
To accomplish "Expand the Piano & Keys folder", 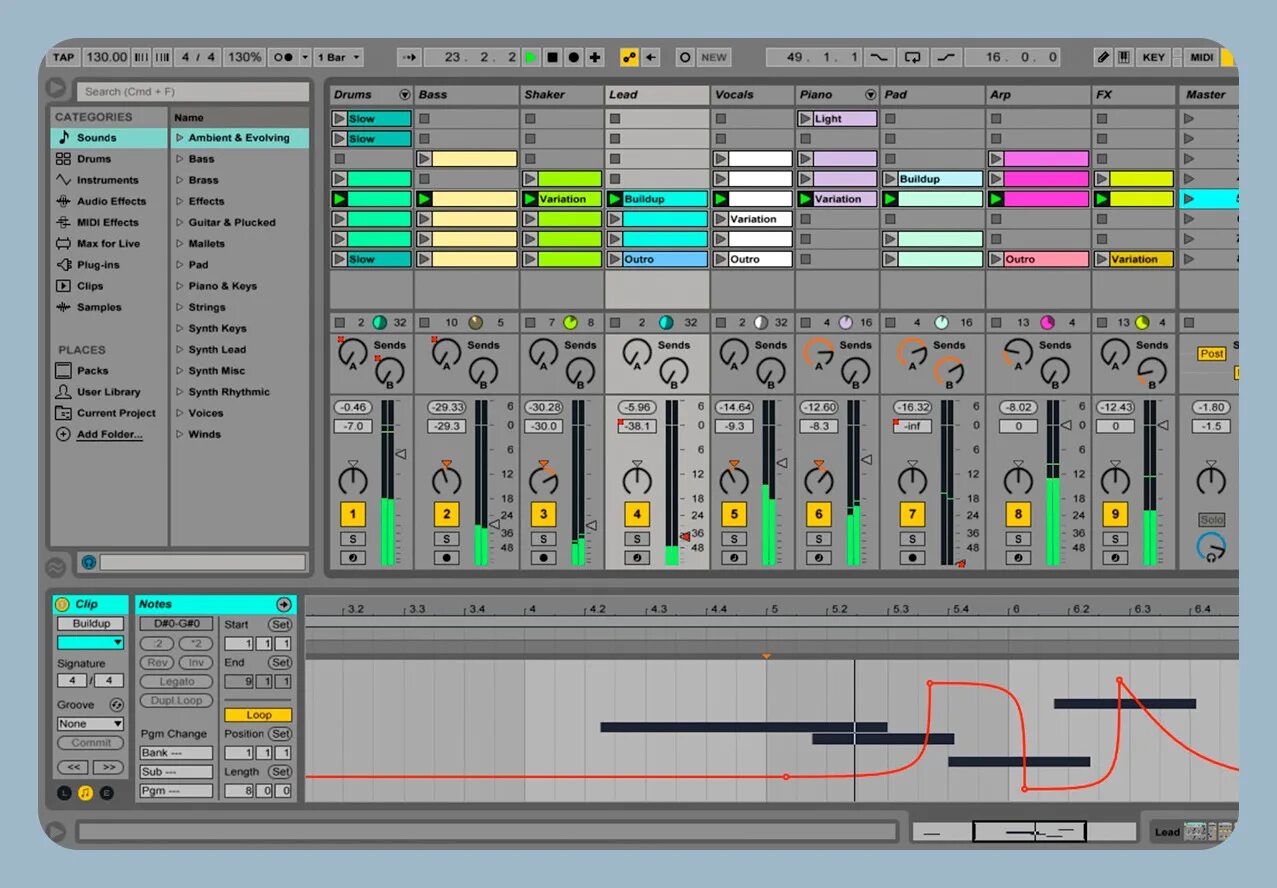I will [x=180, y=286].
